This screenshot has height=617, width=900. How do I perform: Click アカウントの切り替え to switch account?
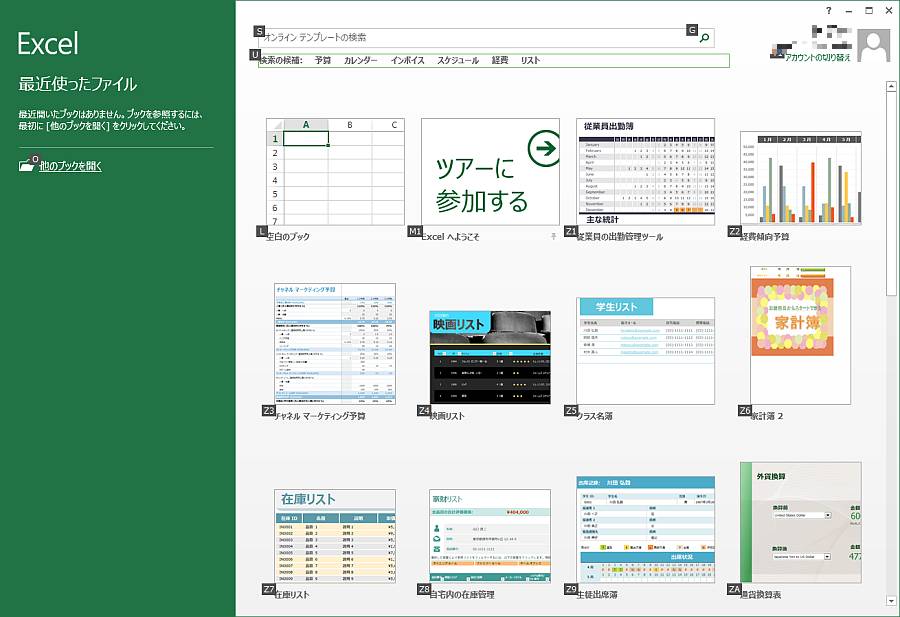818,57
